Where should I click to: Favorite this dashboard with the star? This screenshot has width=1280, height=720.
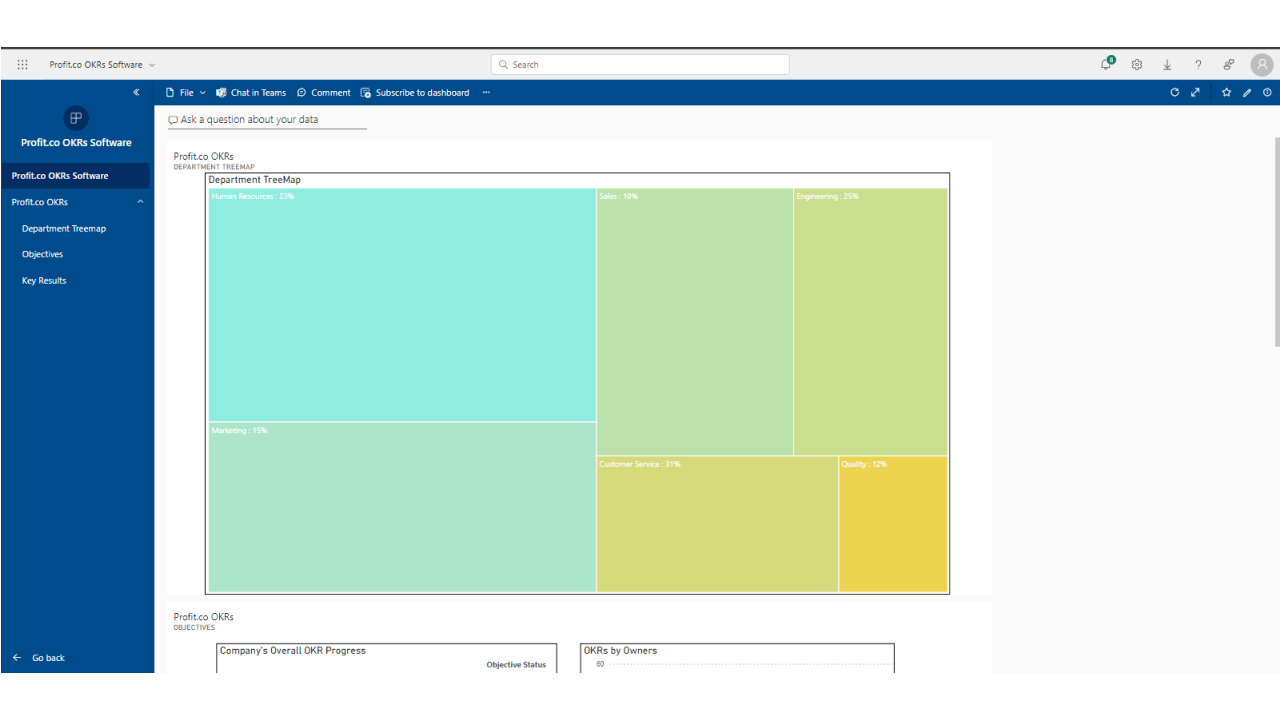coord(1227,92)
